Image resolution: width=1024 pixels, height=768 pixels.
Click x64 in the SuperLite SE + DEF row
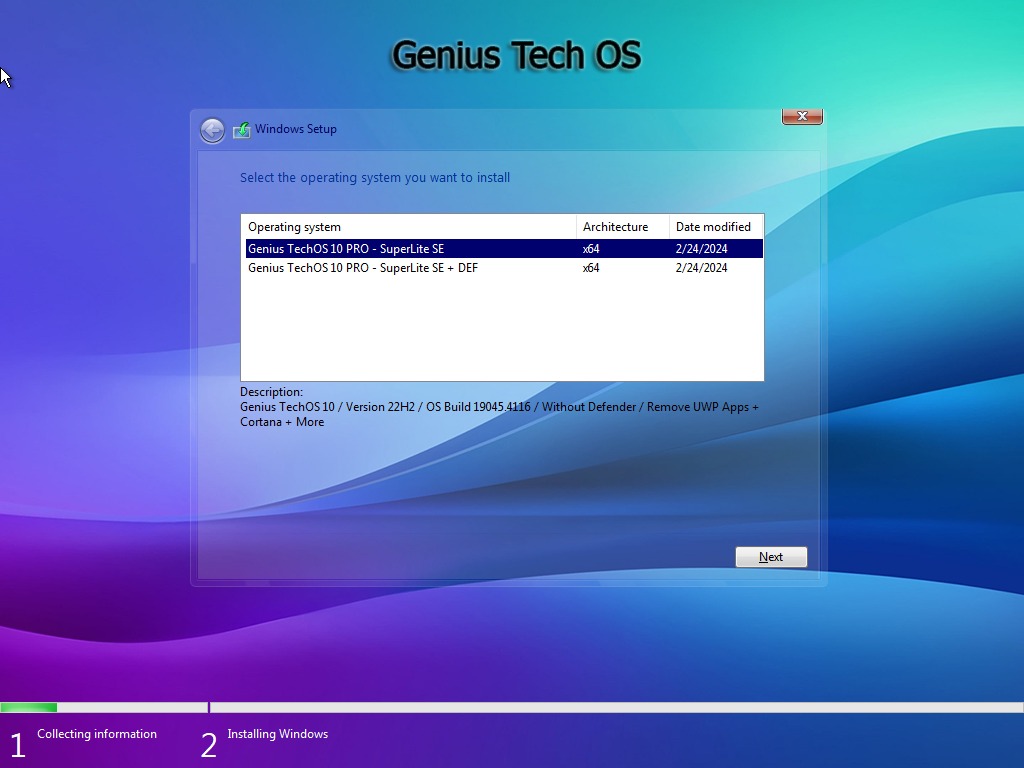591,268
